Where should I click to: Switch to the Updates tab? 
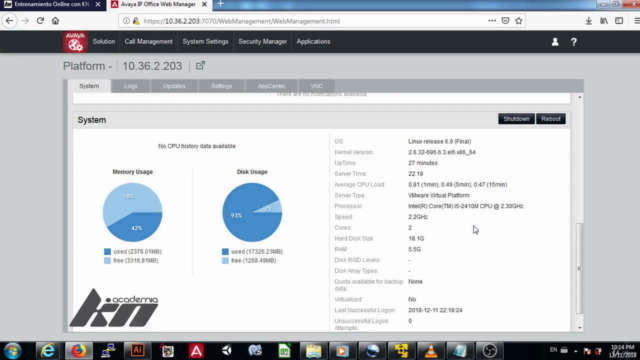[174, 86]
